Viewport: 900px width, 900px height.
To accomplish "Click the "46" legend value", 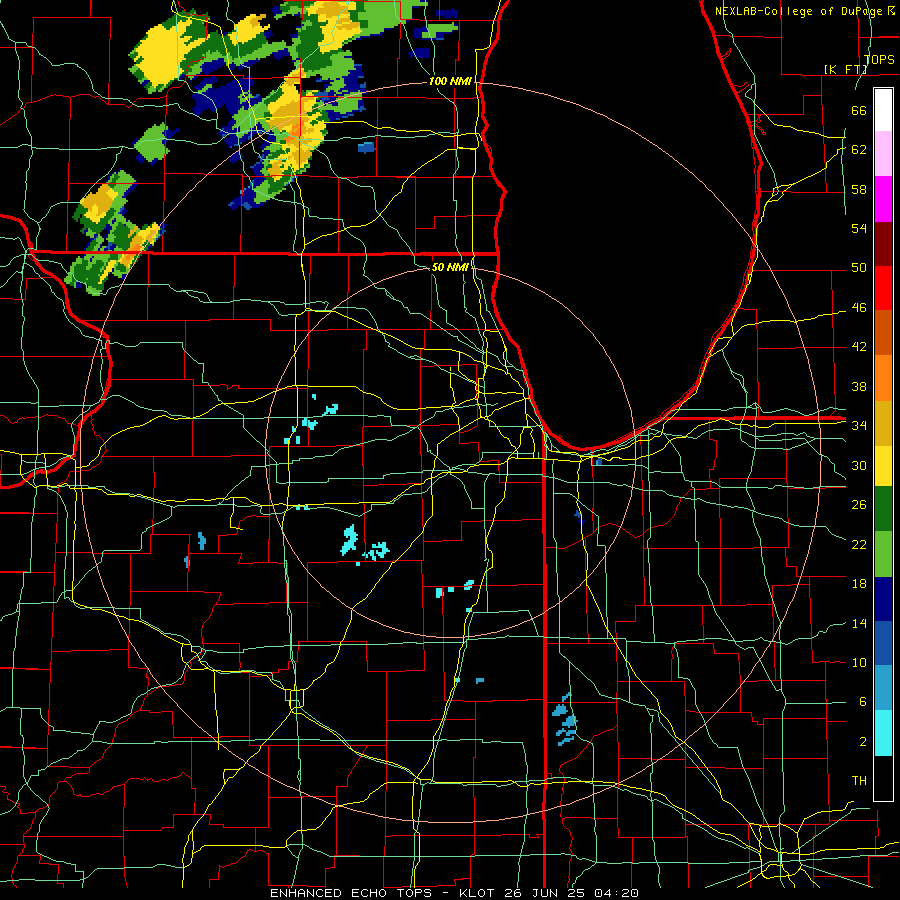I will tap(859, 308).
